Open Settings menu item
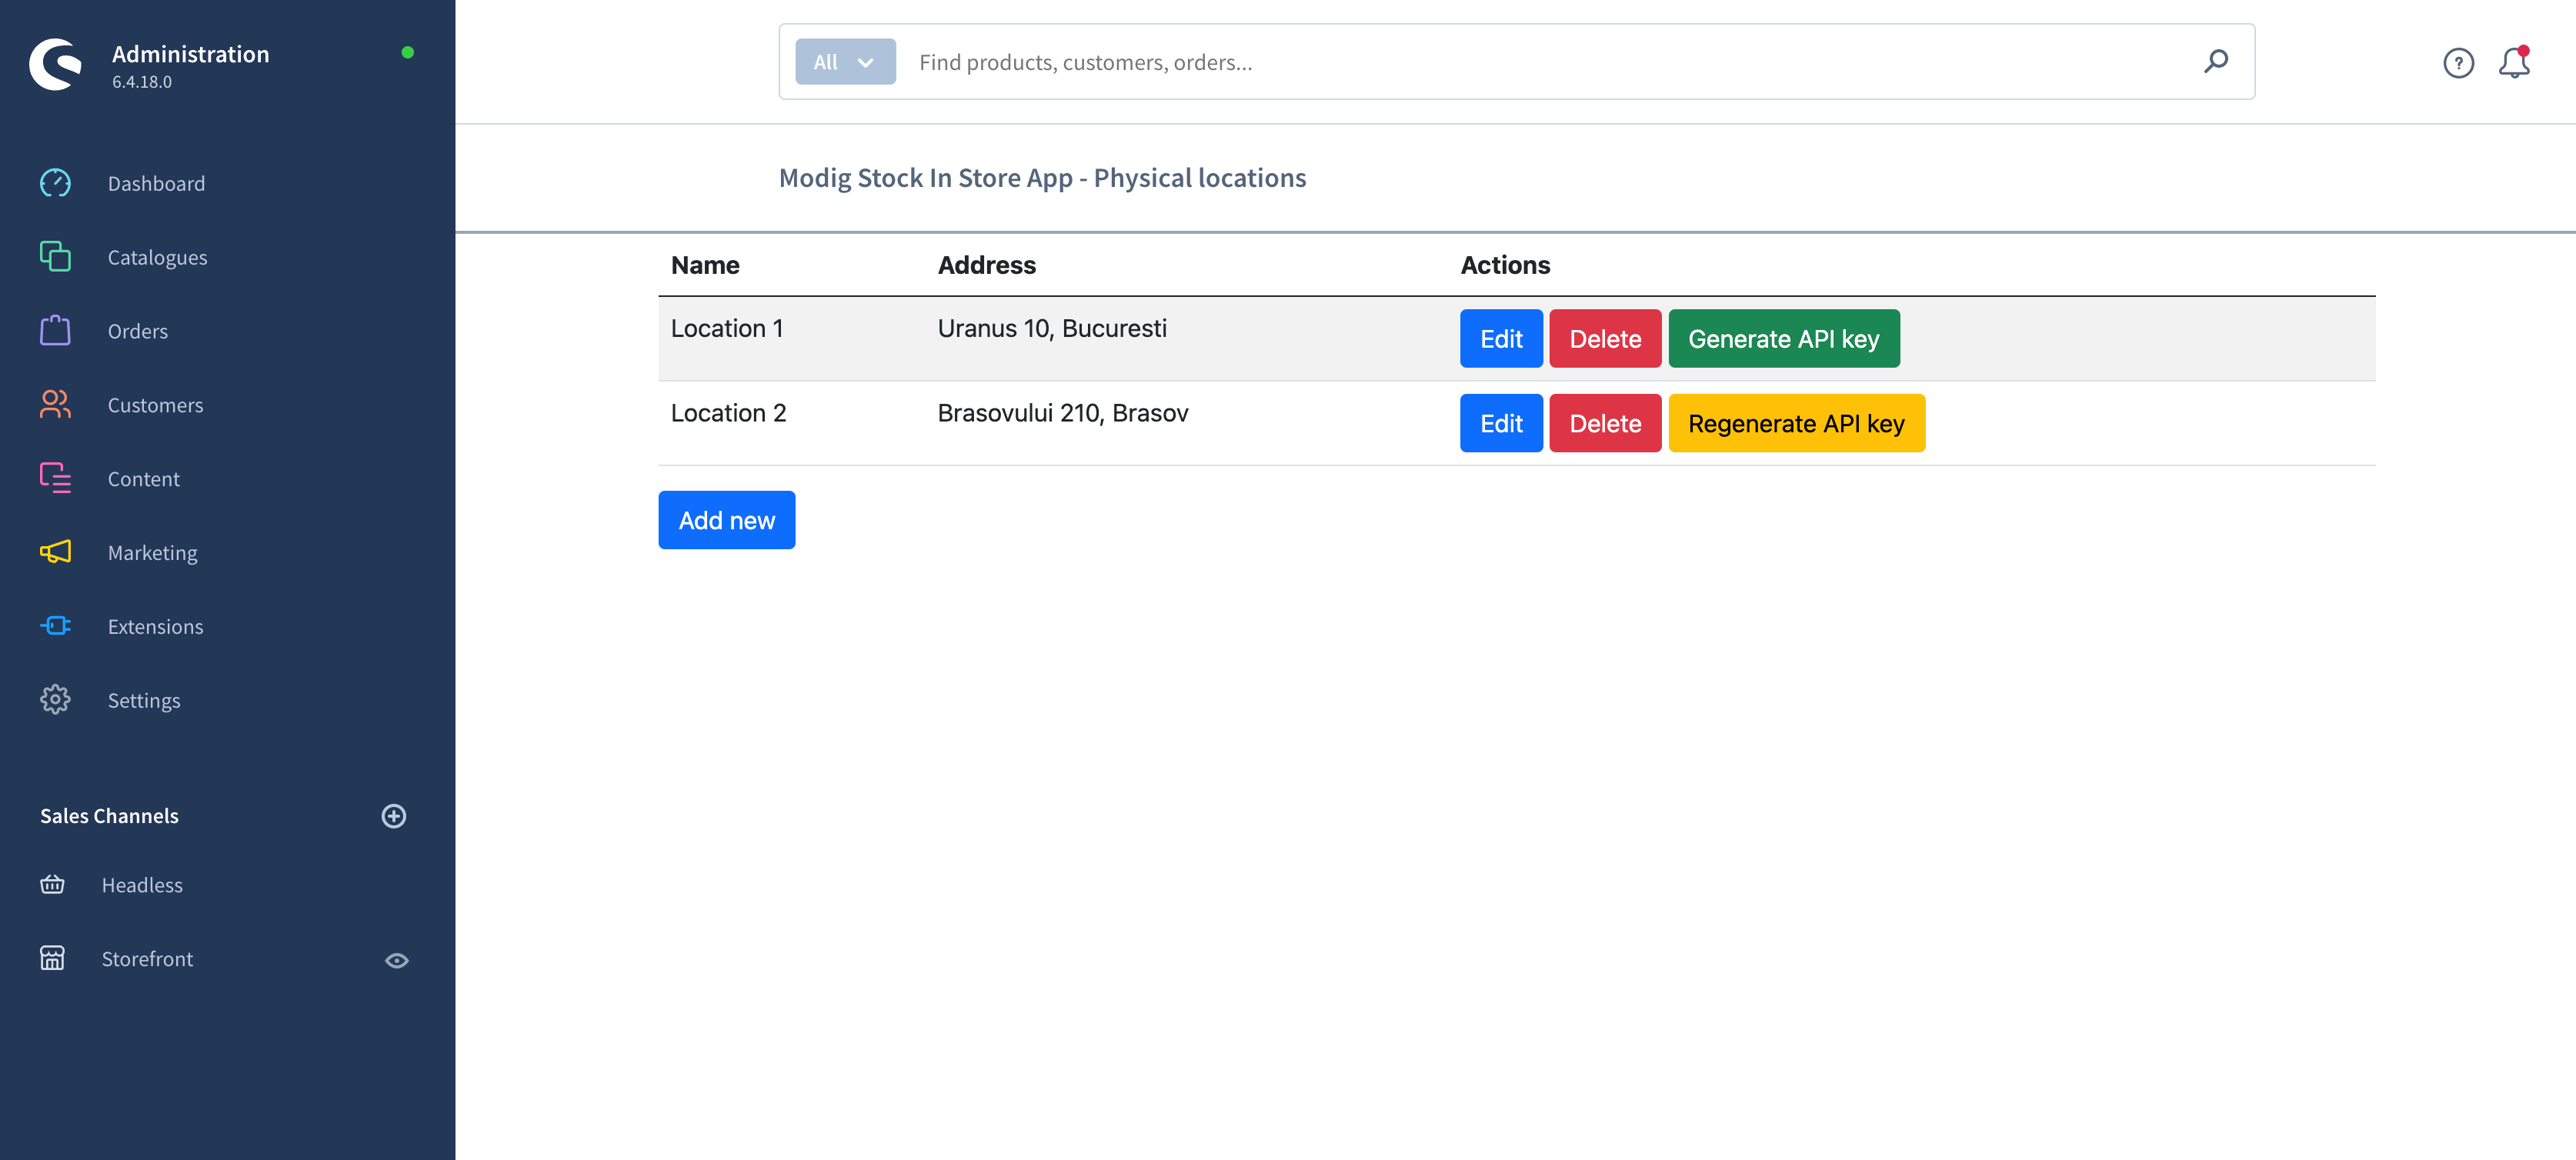 (x=143, y=700)
